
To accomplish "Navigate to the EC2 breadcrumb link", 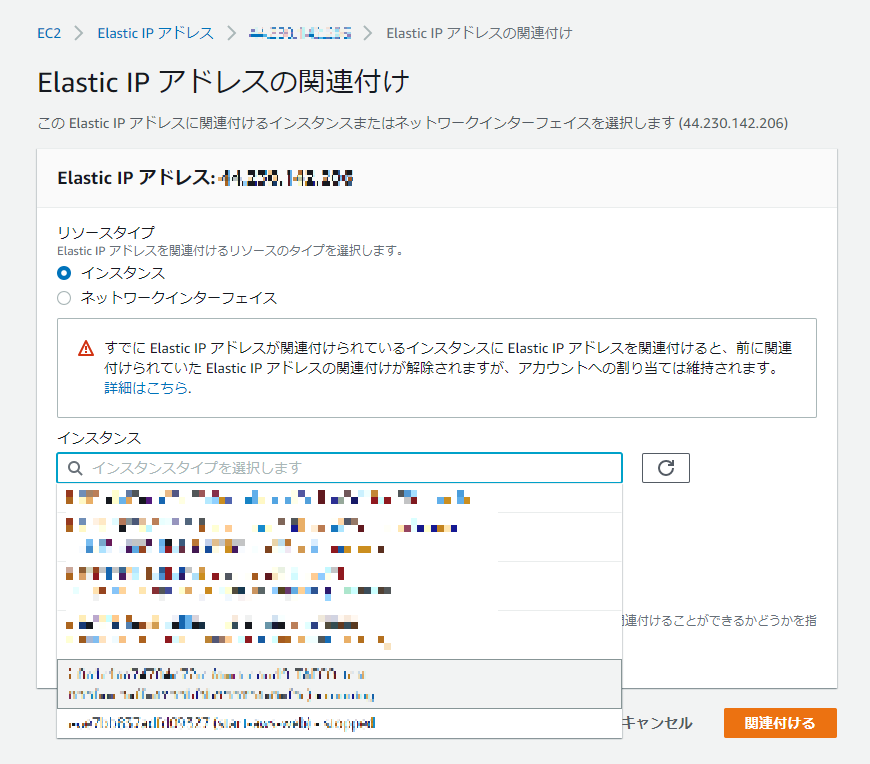I will pyautogui.click(x=49, y=32).
